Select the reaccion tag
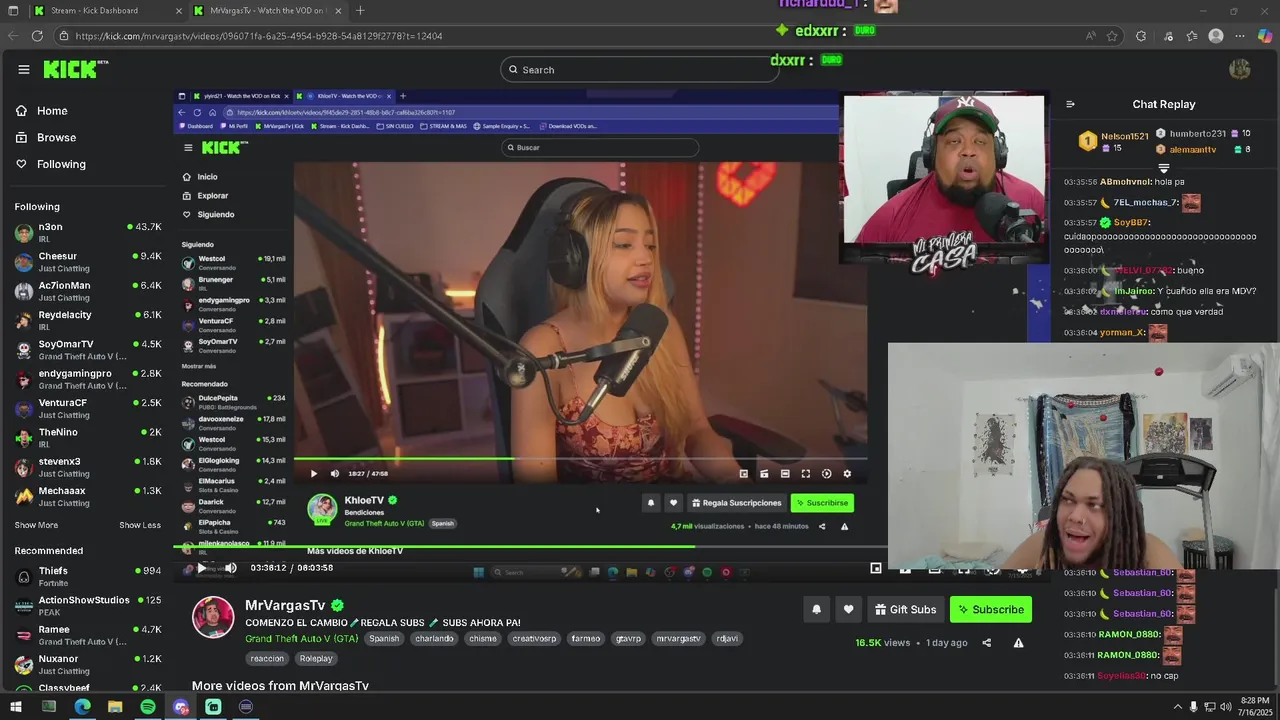The width and height of the screenshot is (1280, 720). (x=267, y=659)
